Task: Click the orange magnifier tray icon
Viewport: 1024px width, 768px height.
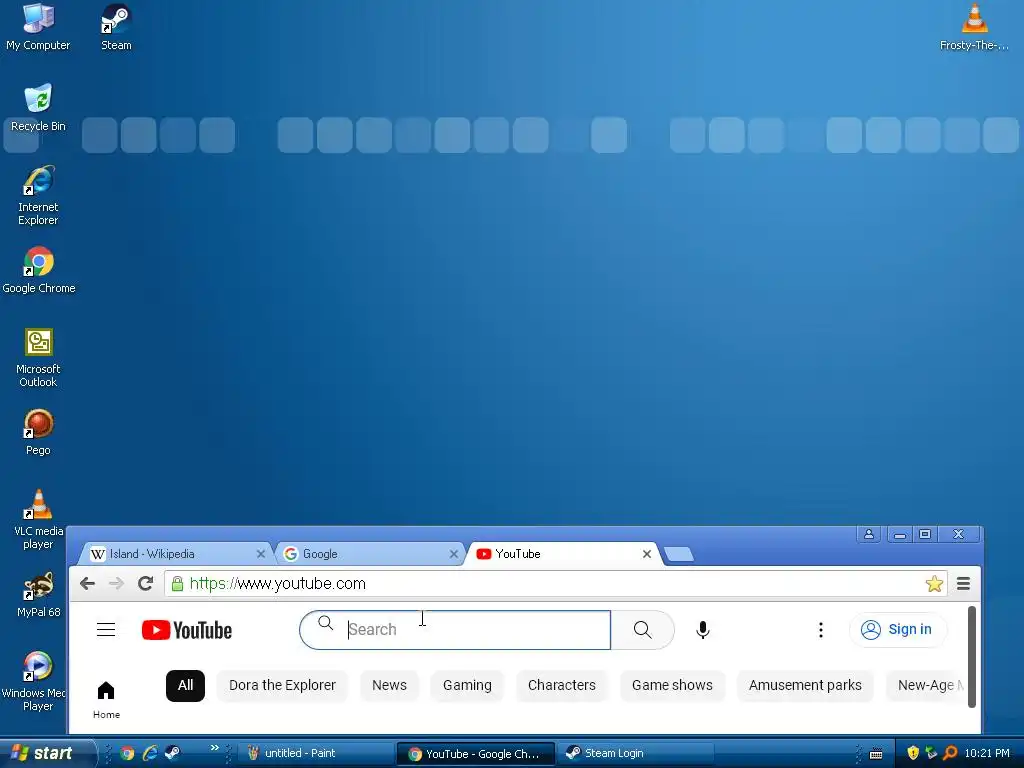Action: pos(950,753)
